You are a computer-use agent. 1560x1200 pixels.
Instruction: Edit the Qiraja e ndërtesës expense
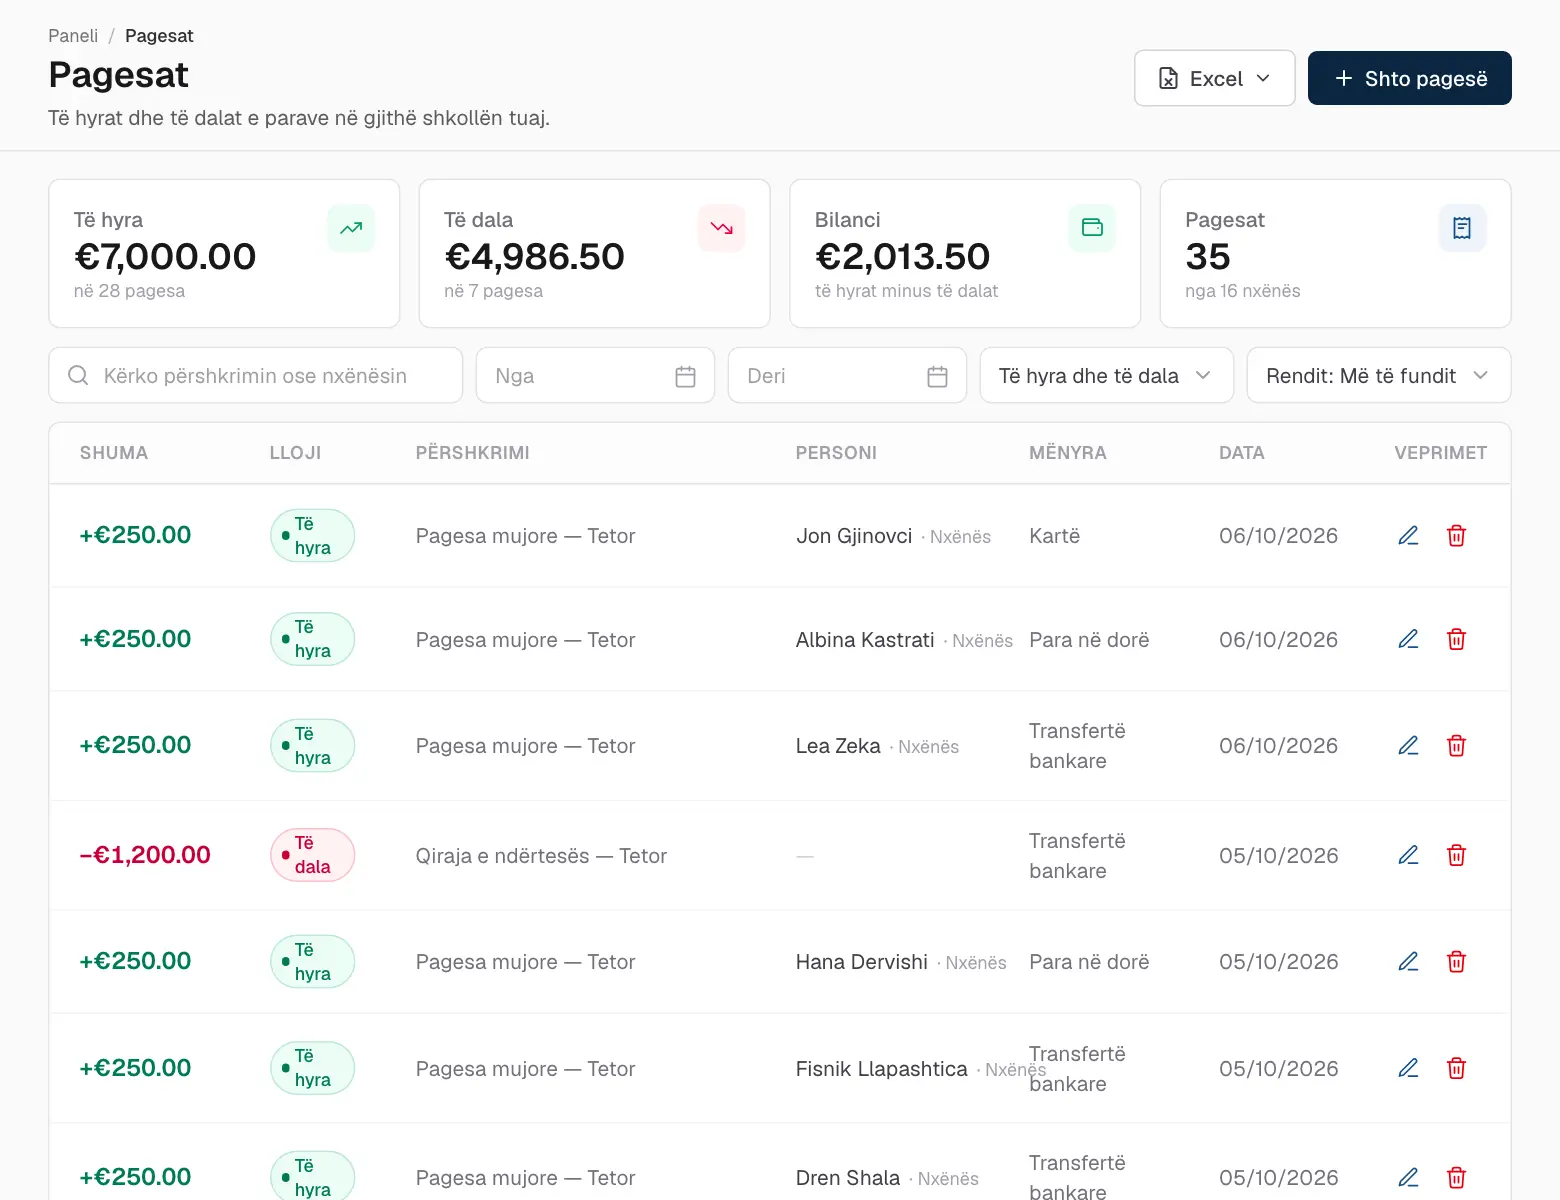1408,856
